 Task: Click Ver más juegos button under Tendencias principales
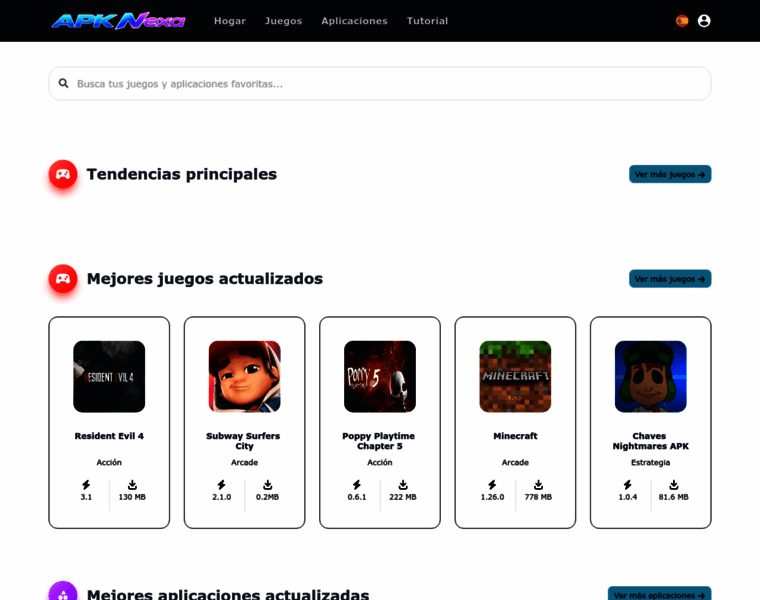coord(670,174)
